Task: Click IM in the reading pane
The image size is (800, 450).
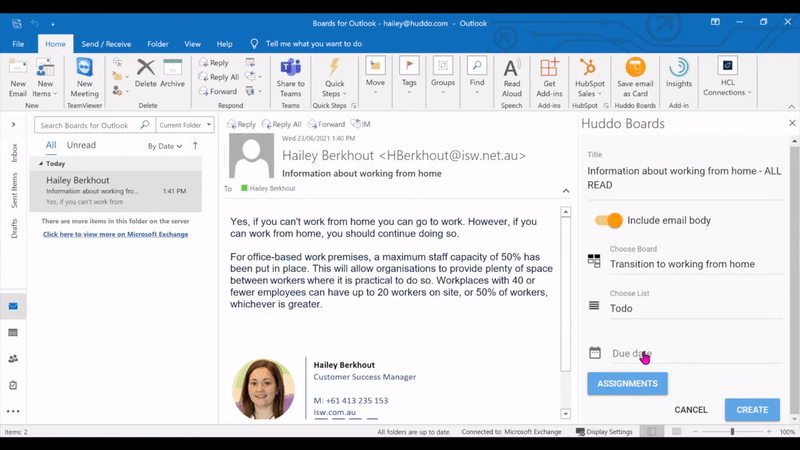Action: [361, 124]
